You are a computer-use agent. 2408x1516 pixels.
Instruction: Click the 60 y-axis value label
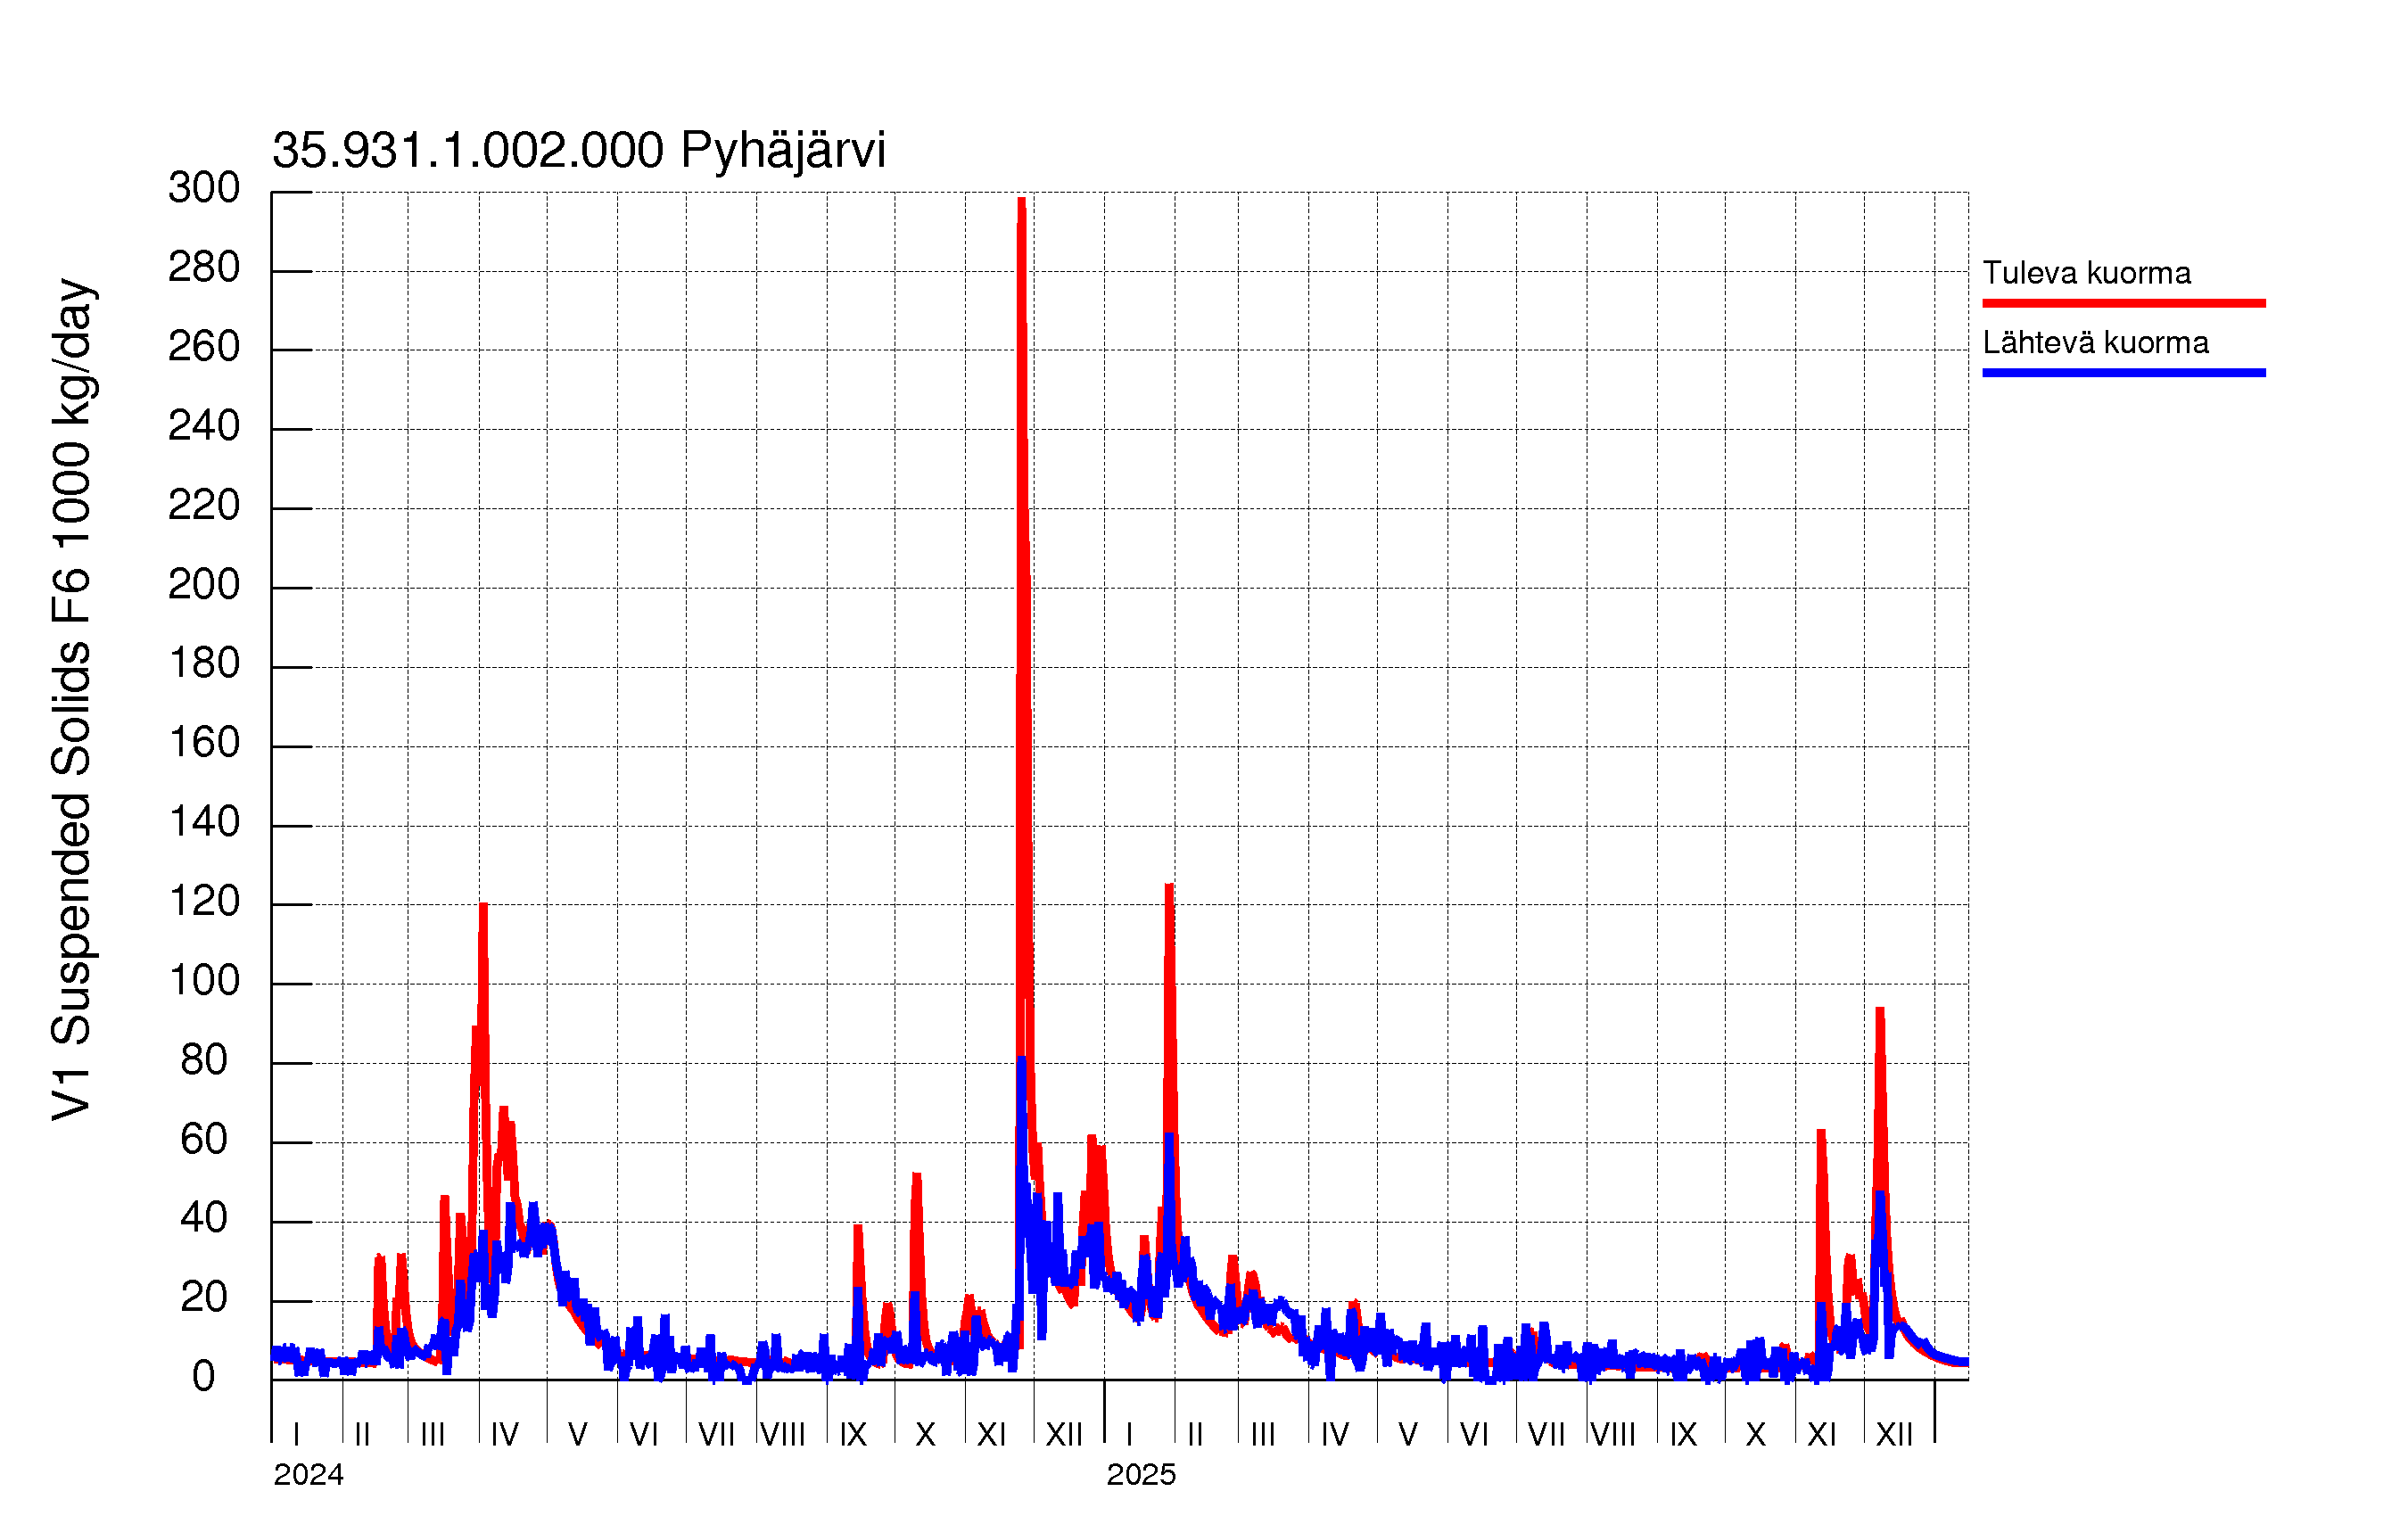click(204, 1140)
